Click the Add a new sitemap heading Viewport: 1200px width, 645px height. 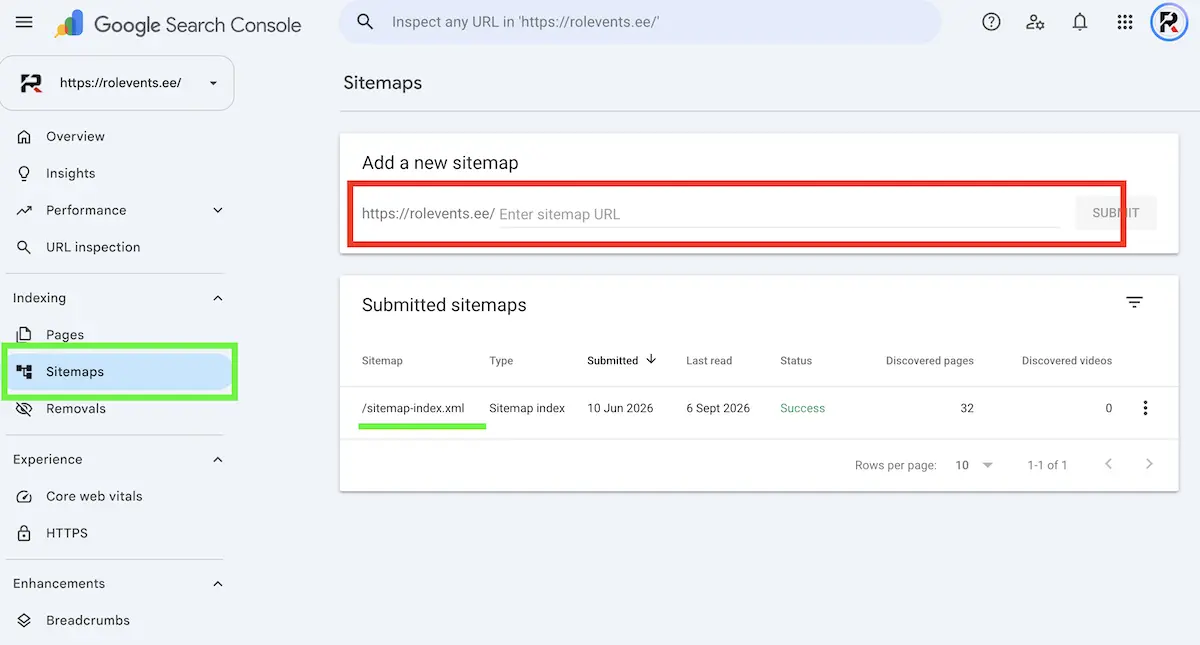coord(440,163)
